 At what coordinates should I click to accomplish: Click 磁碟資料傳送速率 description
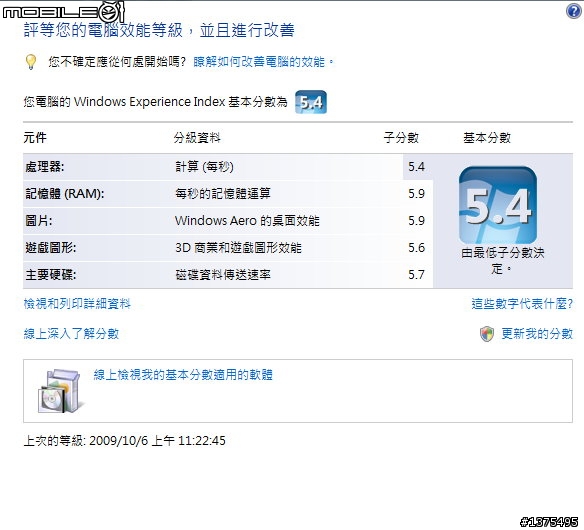[x=223, y=275]
